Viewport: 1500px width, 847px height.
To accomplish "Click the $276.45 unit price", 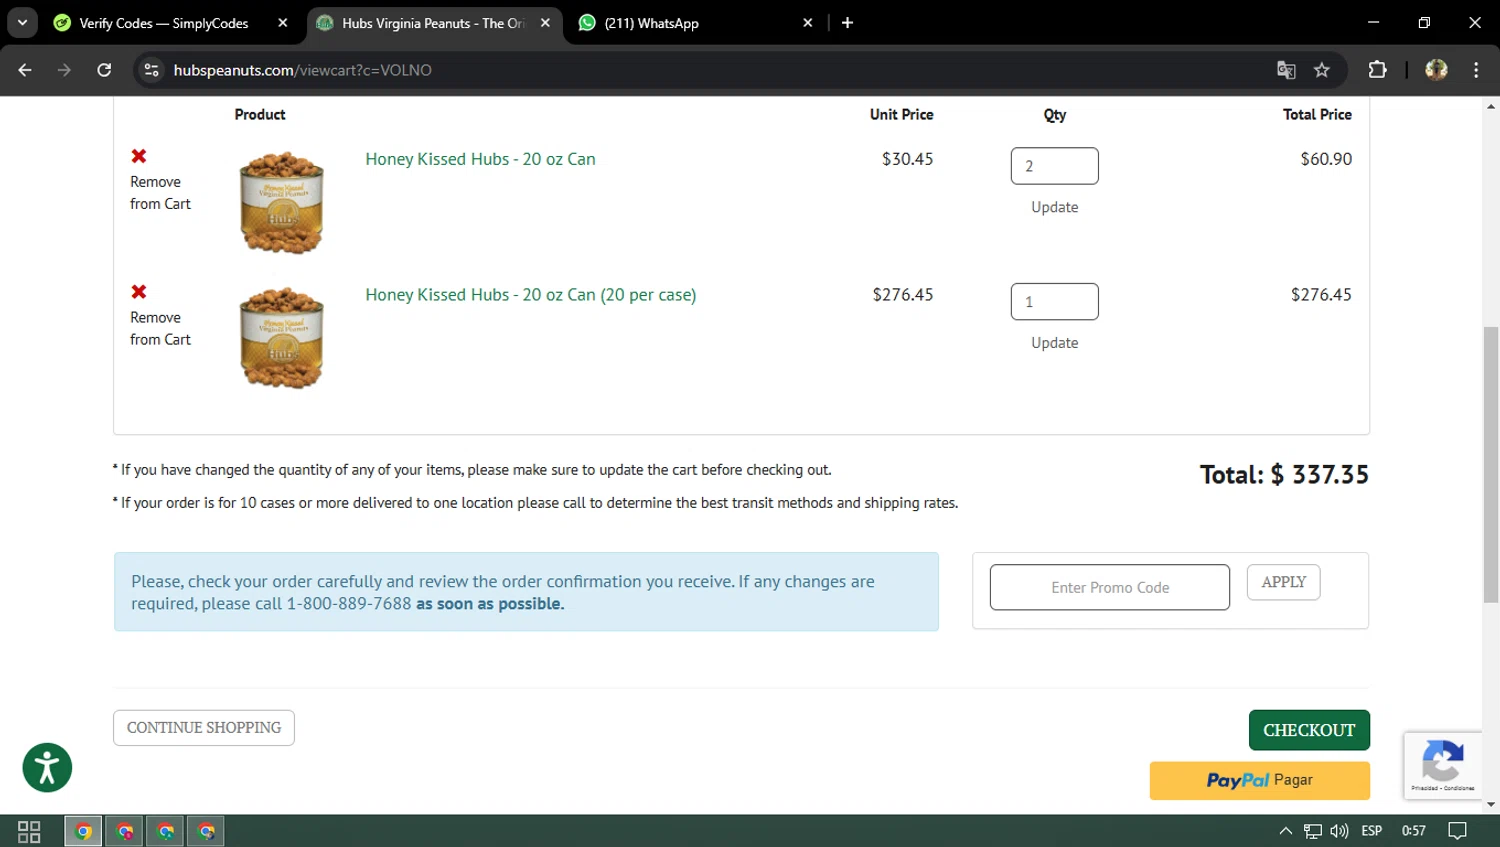I will click(903, 295).
